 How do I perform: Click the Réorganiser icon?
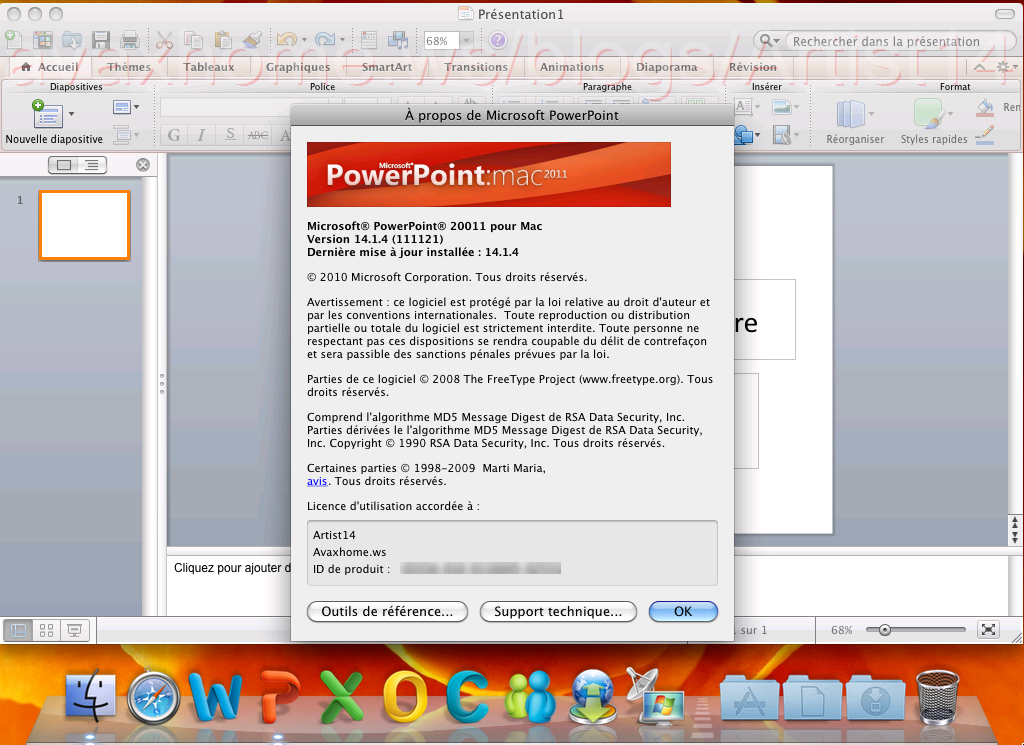[850, 114]
